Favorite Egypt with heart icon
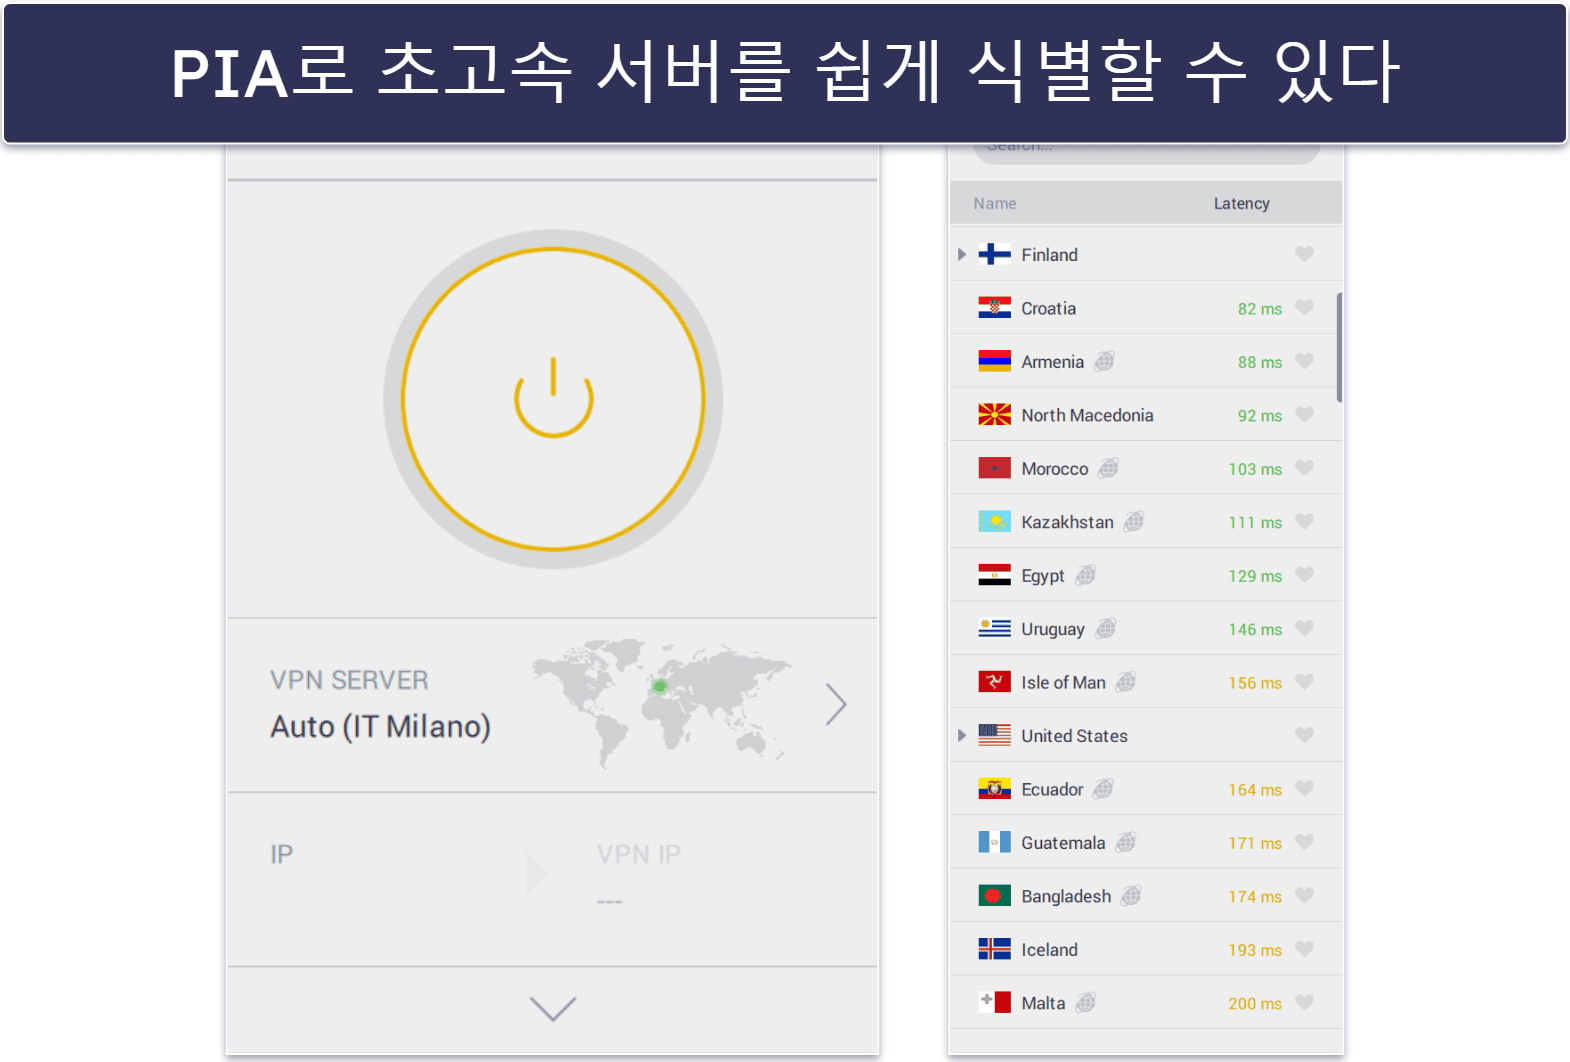1570x1062 pixels. pyautogui.click(x=1304, y=575)
